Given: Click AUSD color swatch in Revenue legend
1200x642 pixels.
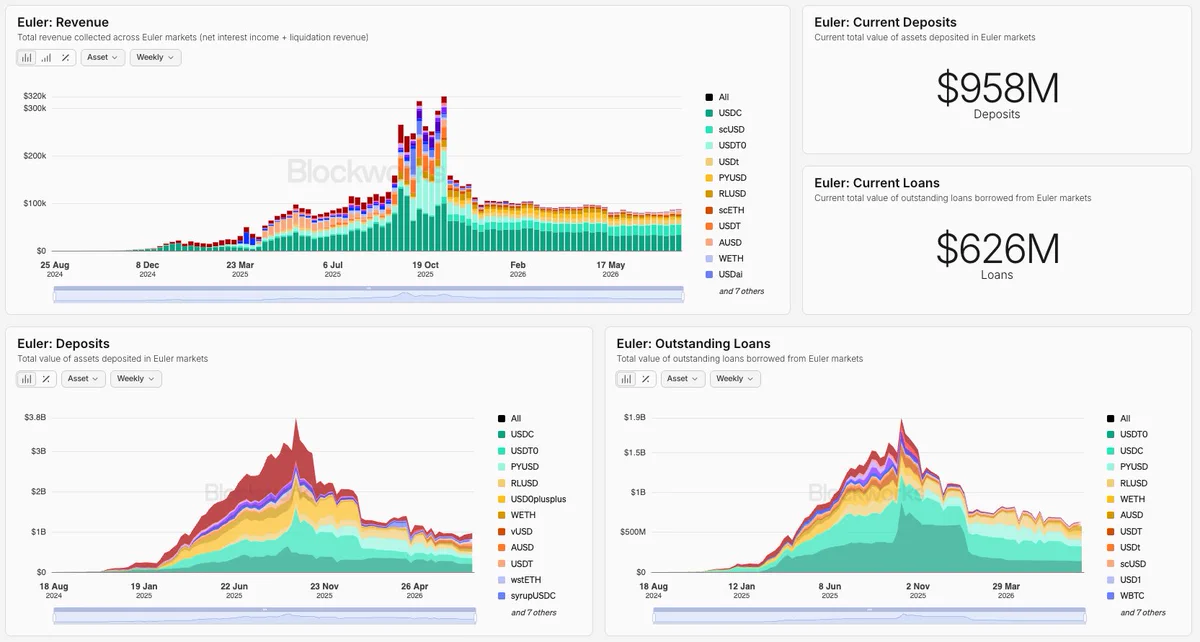Looking at the screenshot, I should point(709,242).
